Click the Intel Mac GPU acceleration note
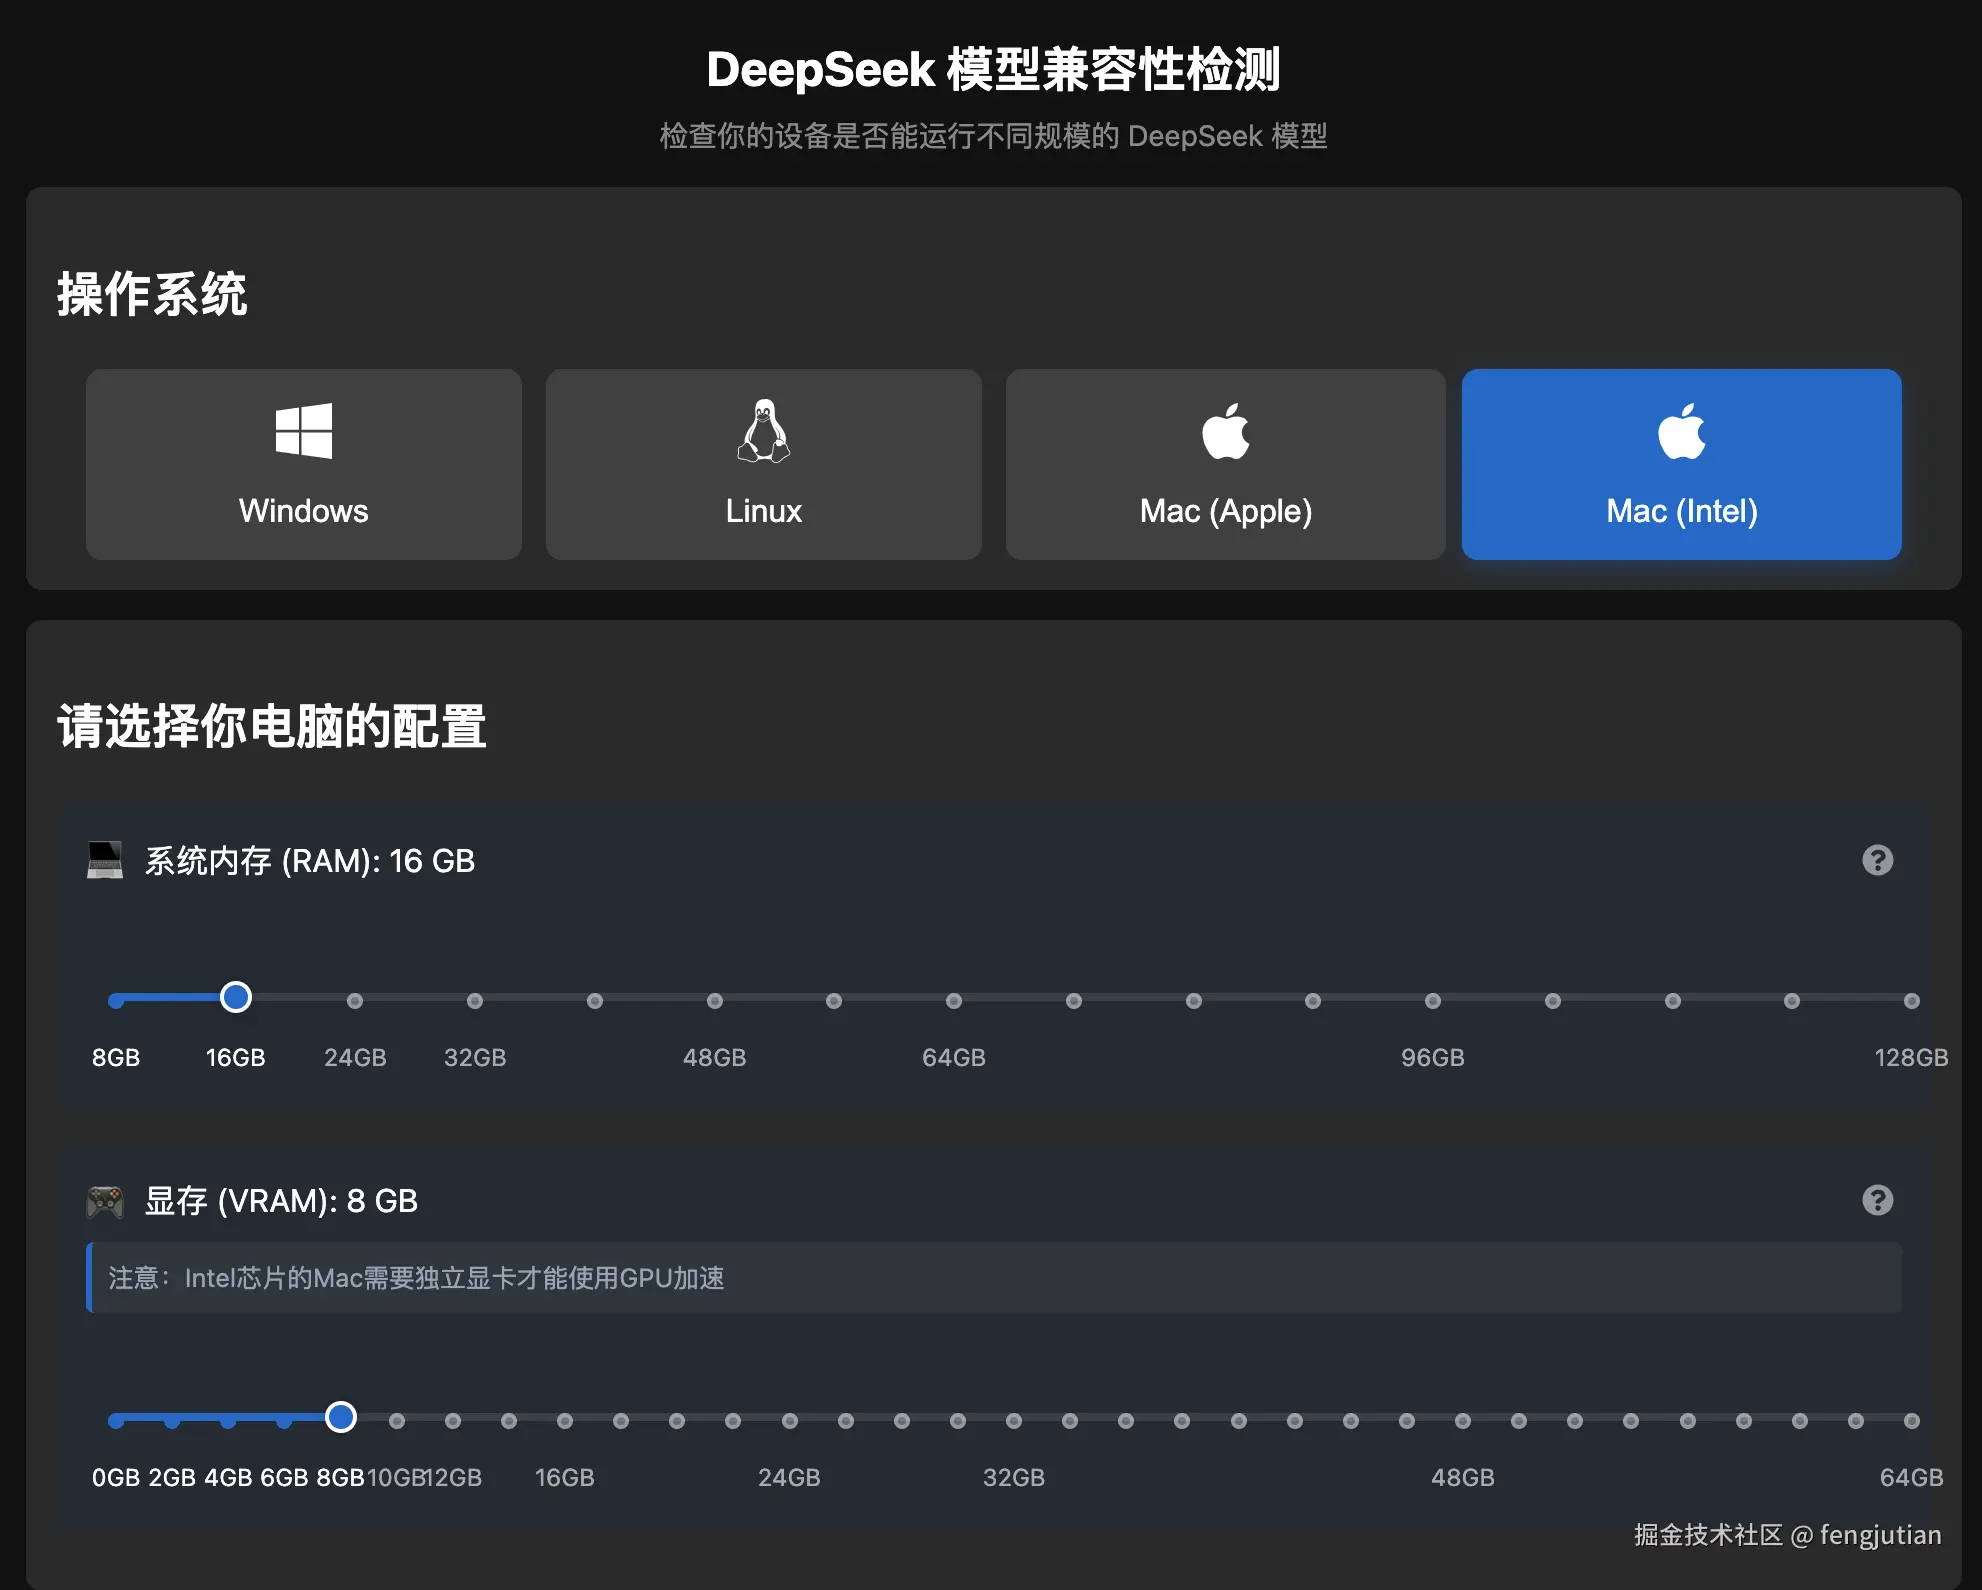The height and width of the screenshot is (1590, 1982). 994,1278
